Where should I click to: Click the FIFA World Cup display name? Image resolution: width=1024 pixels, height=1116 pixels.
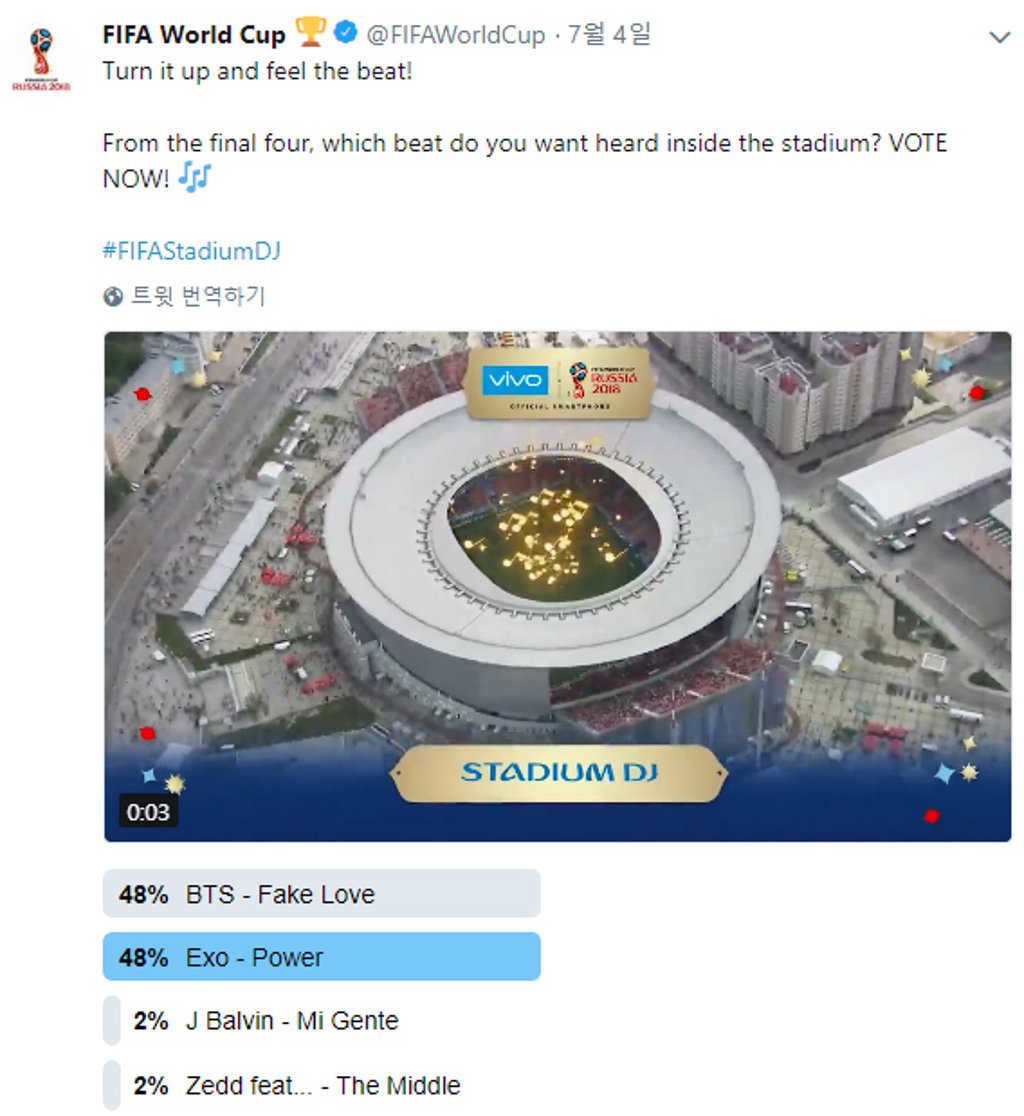pos(194,35)
